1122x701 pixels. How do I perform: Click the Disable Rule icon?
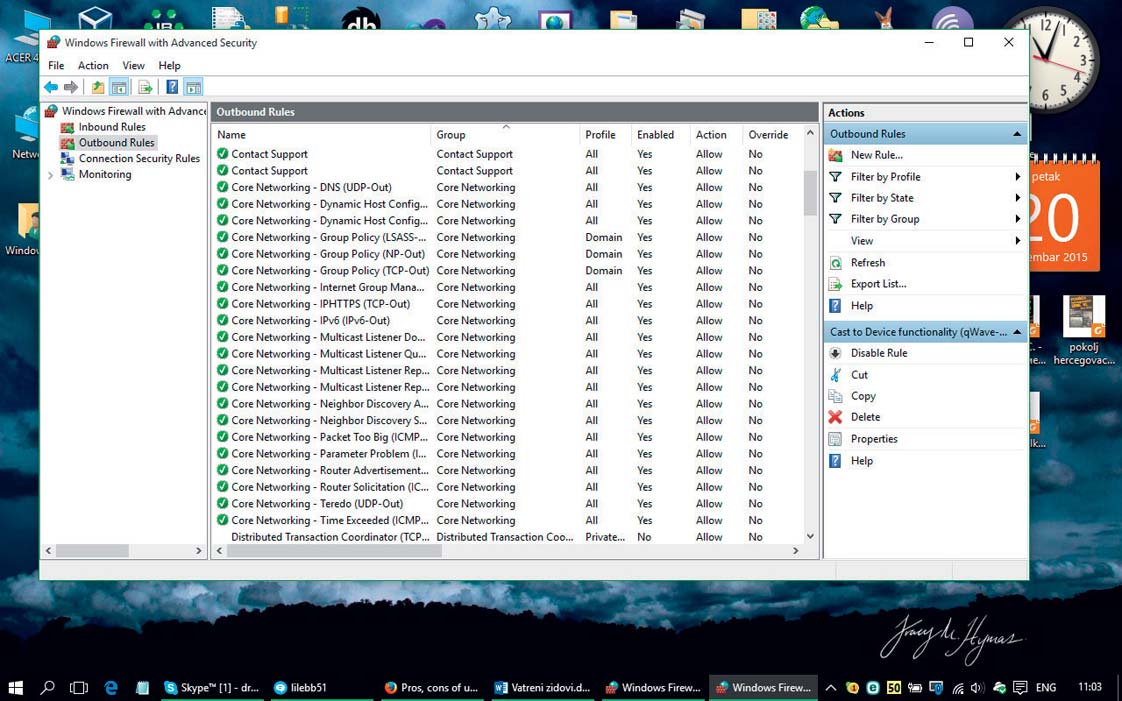pos(835,353)
